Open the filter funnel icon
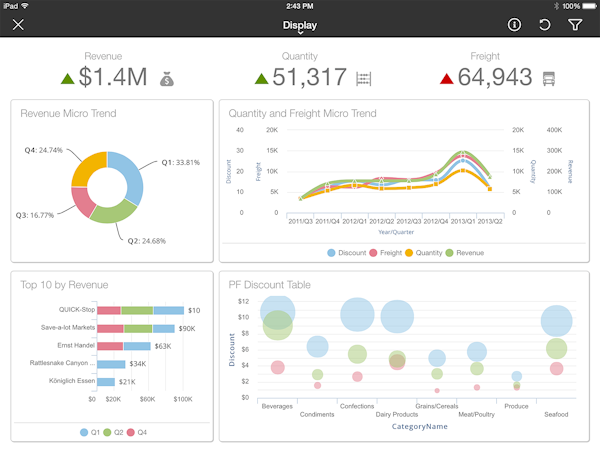The width and height of the screenshot is (600, 450). [x=575, y=25]
